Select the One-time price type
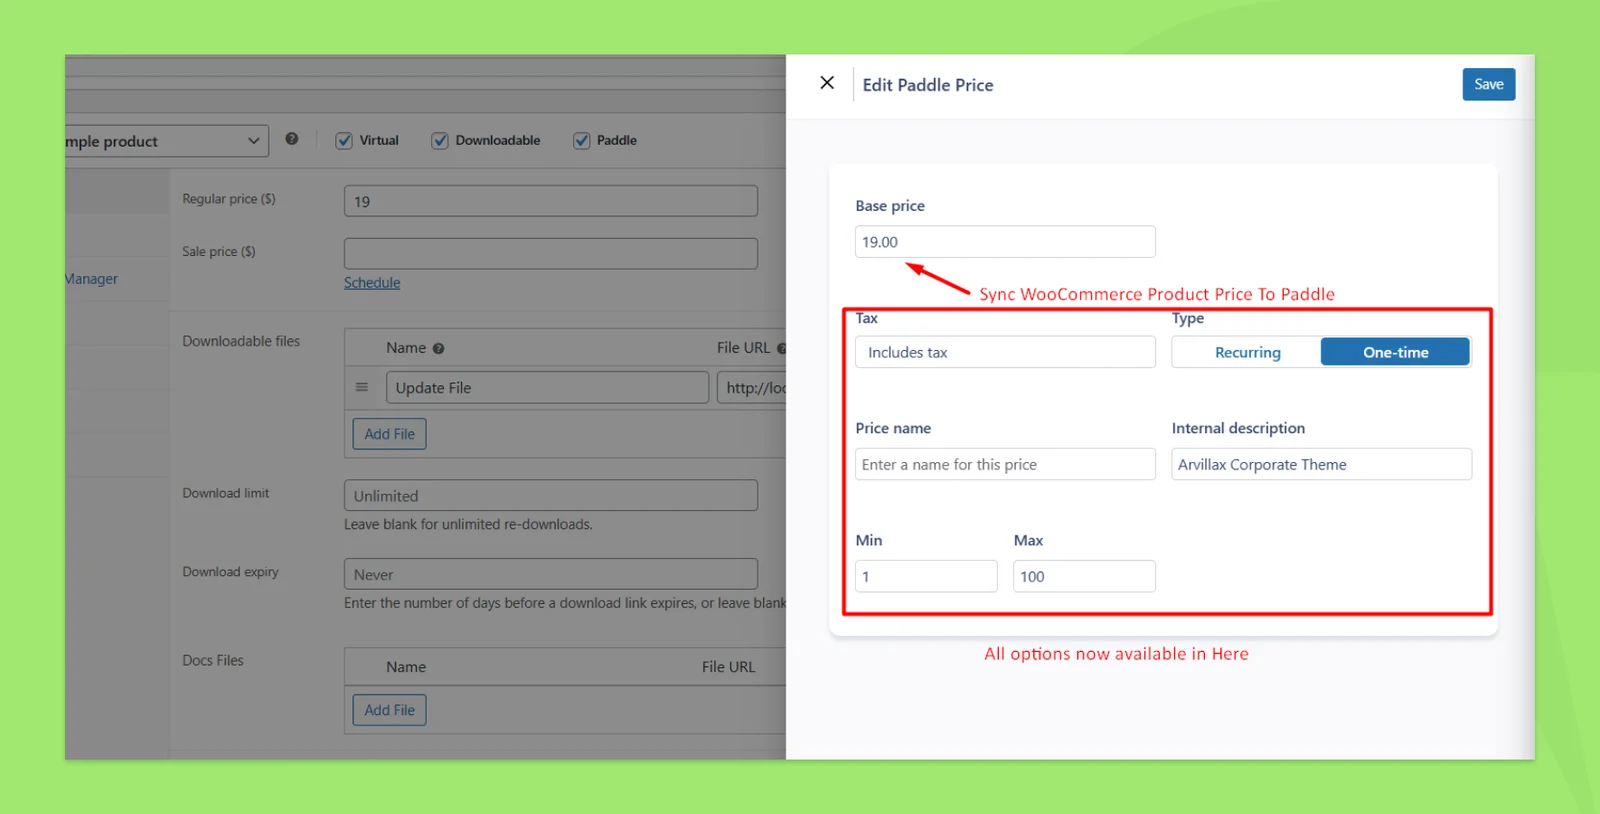This screenshot has height=814, width=1600. pyautogui.click(x=1395, y=352)
